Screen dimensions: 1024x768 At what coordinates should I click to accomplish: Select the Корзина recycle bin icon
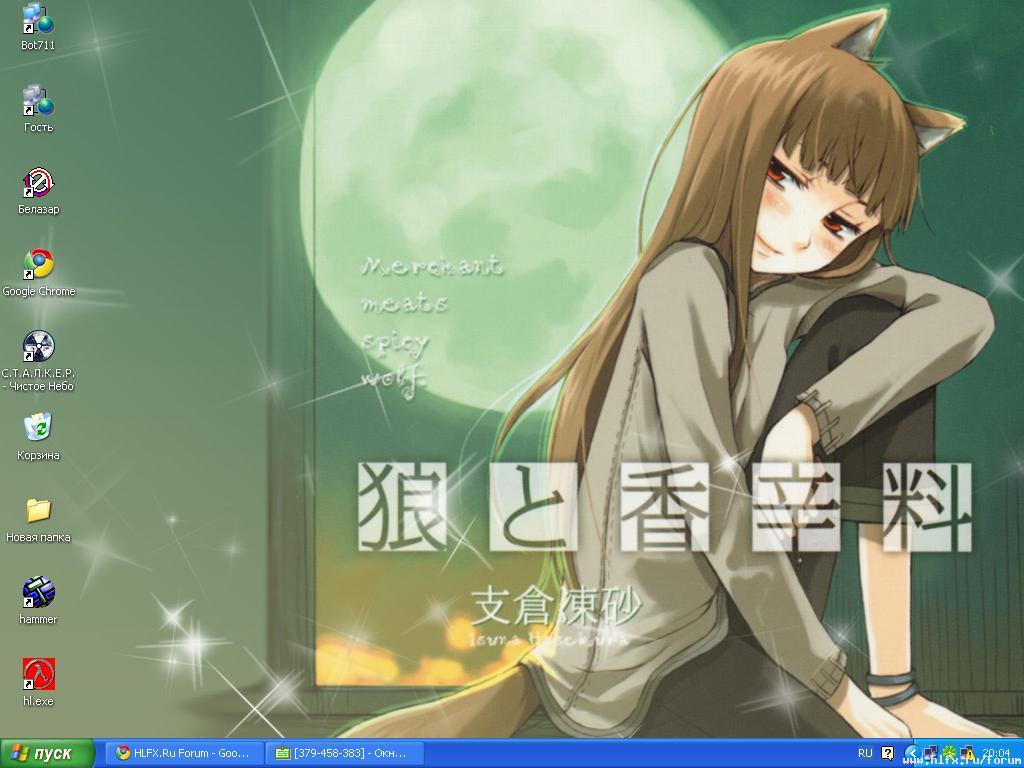(38, 436)
